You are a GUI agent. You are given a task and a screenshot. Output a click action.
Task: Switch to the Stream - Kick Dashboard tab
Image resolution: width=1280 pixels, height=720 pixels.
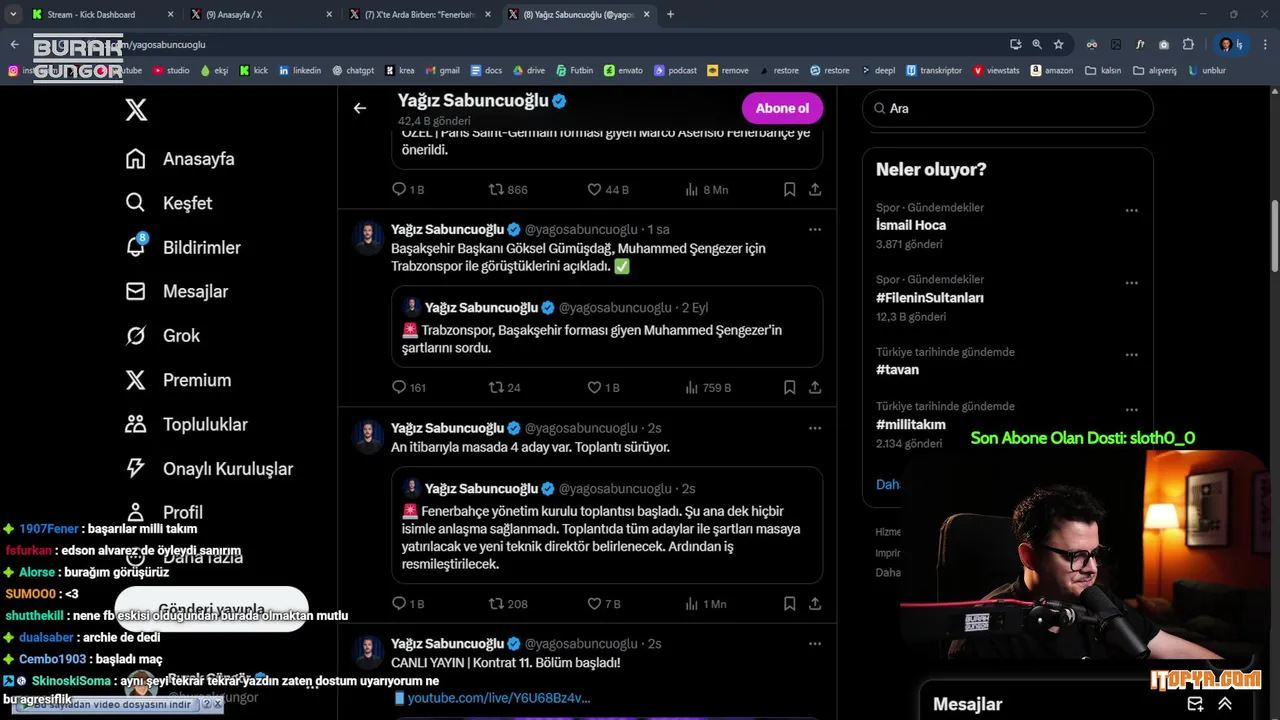tap(103, 14)
